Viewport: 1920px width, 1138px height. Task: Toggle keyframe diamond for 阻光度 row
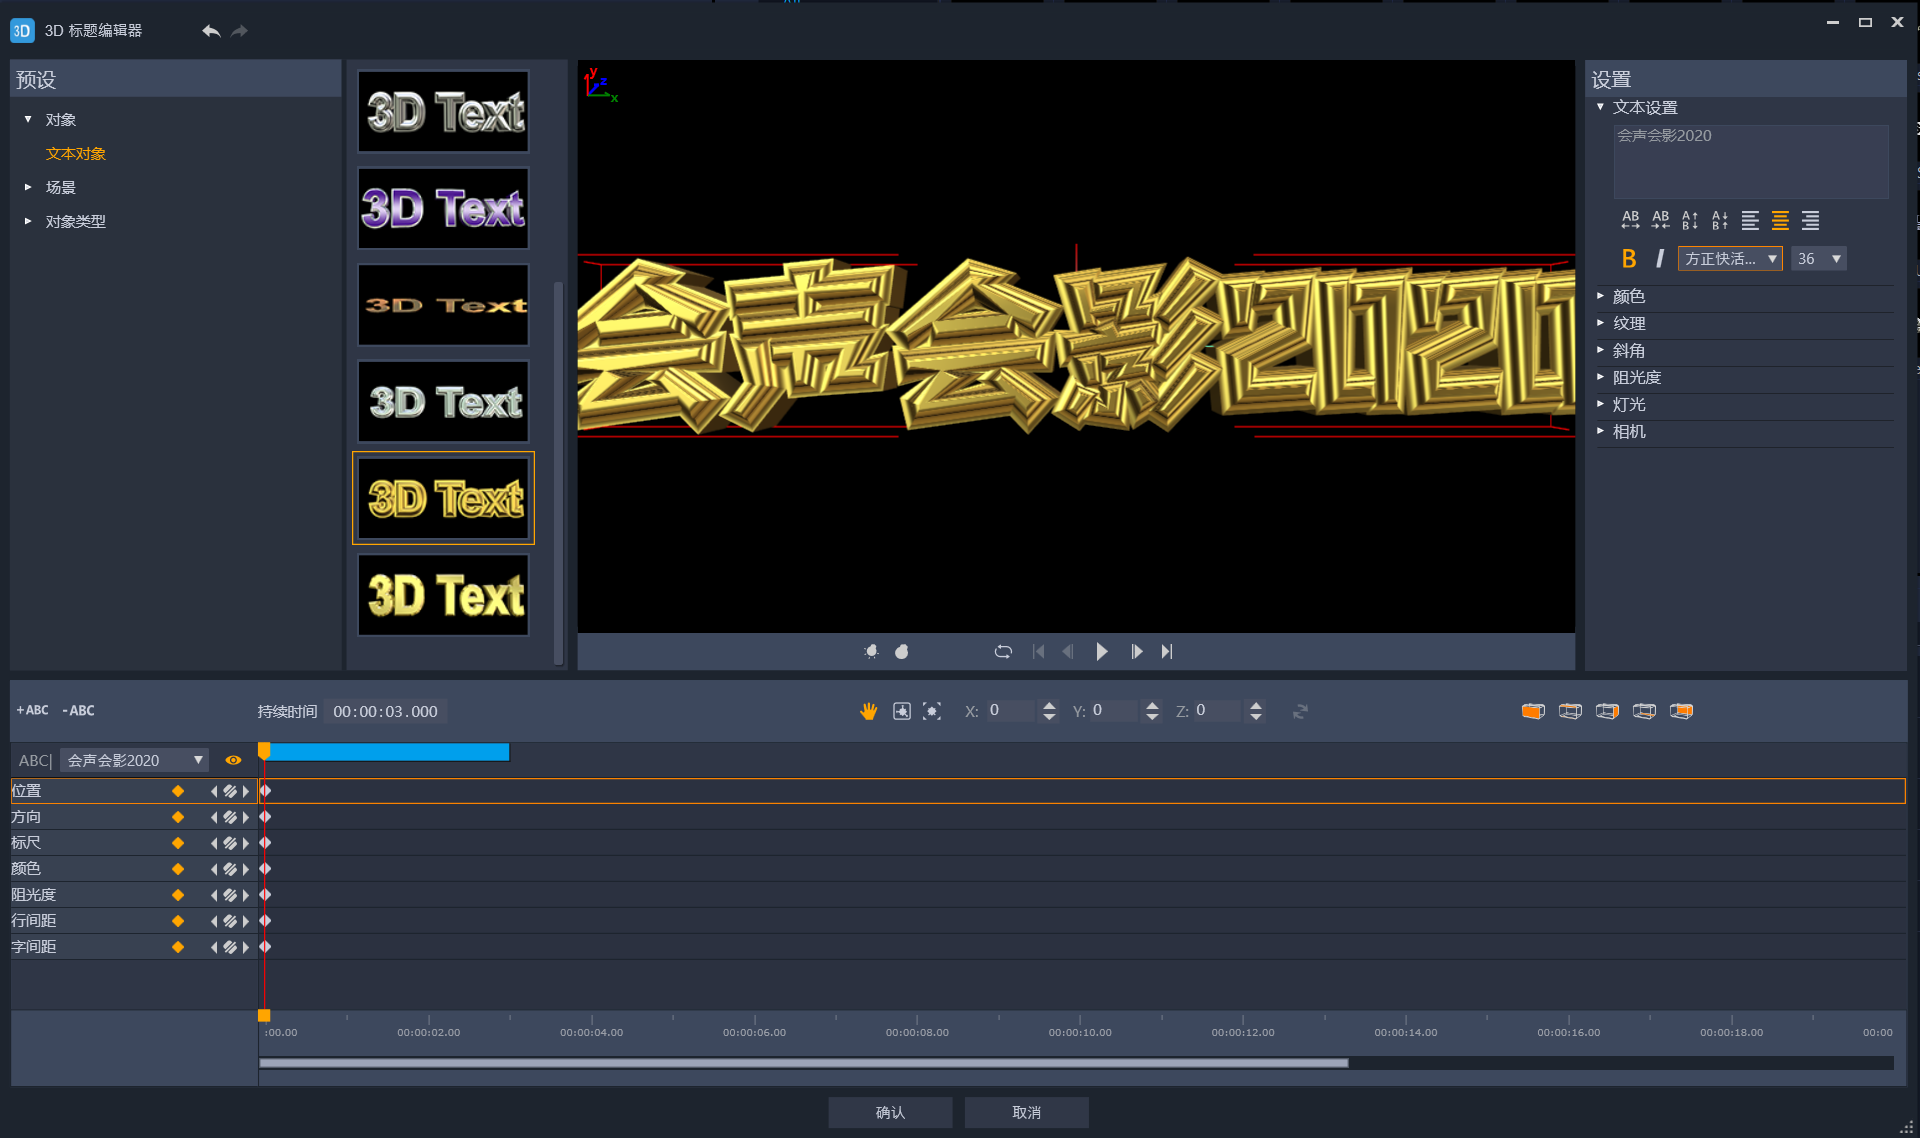pyautogui.click(x=178, y=895)
